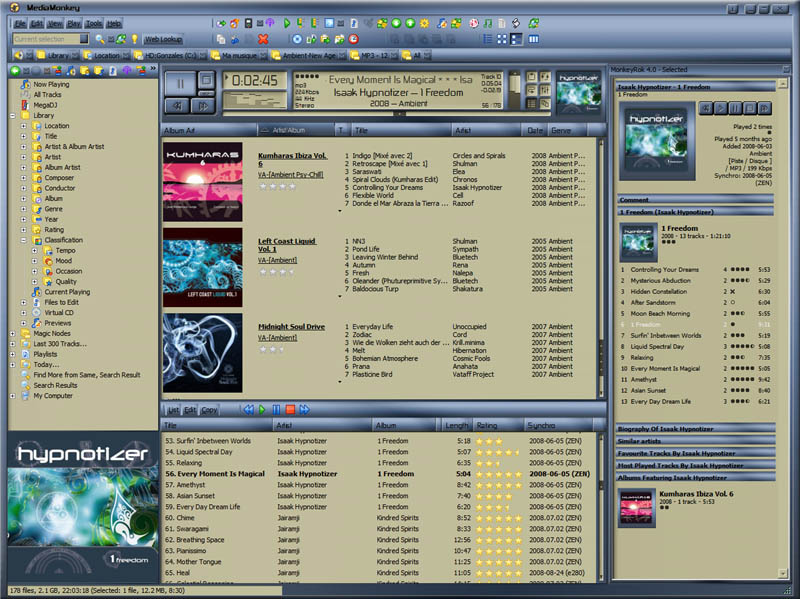Screen dimensions: 800x599
Task: Click the light bulb icon in the toolbar
Action: pos(134,39)
